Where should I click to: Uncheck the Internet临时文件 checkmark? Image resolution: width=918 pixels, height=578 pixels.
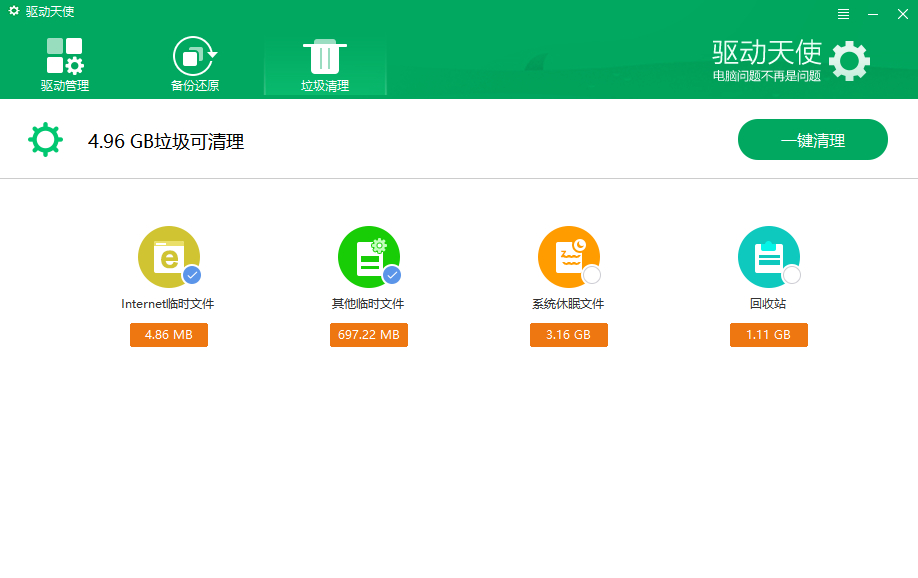click(x=192, y=275)
